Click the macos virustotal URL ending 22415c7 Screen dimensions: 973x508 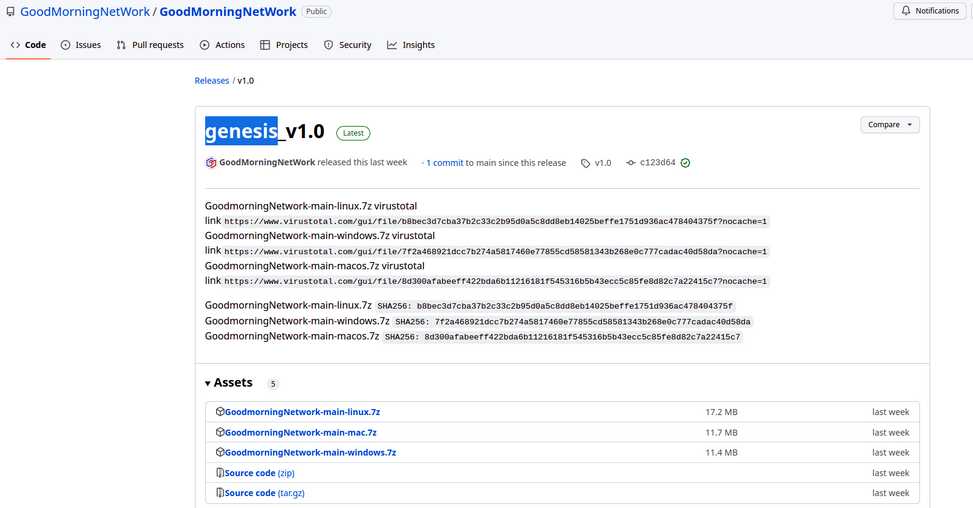coord(495,281)
